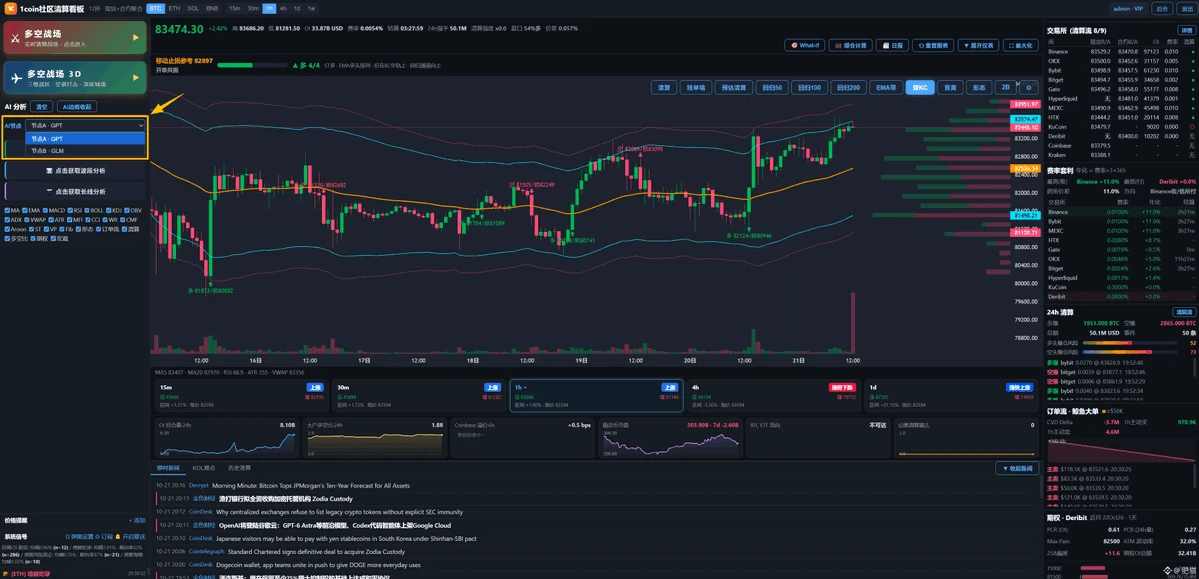1199x579 pixels.
Task: Click the small round button right of 2B
Action: click(1028, 87)
